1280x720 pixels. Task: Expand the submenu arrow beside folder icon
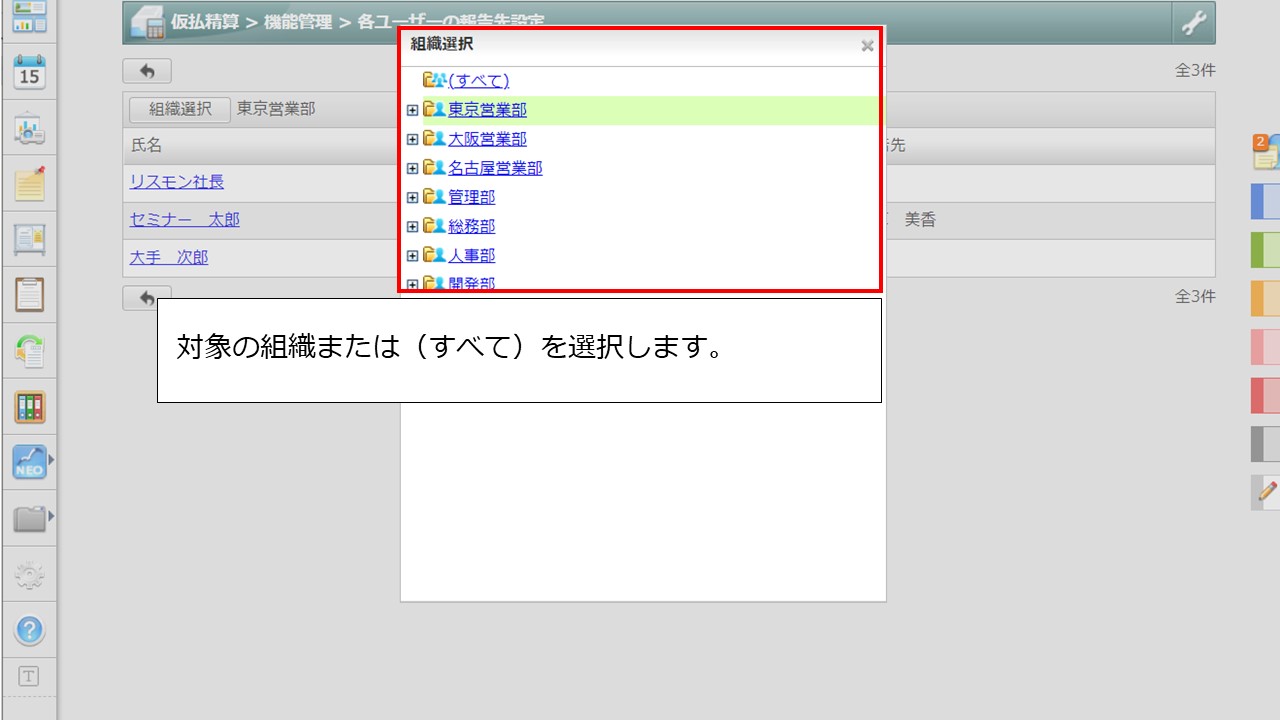[x=51, y=516]
